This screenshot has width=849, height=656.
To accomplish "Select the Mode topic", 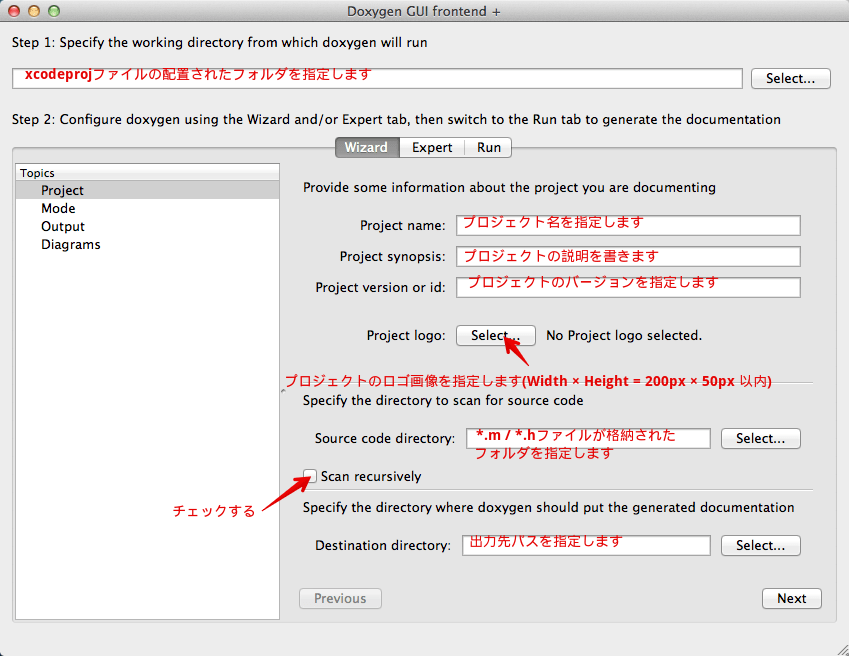I will click(x=58, y=208).
